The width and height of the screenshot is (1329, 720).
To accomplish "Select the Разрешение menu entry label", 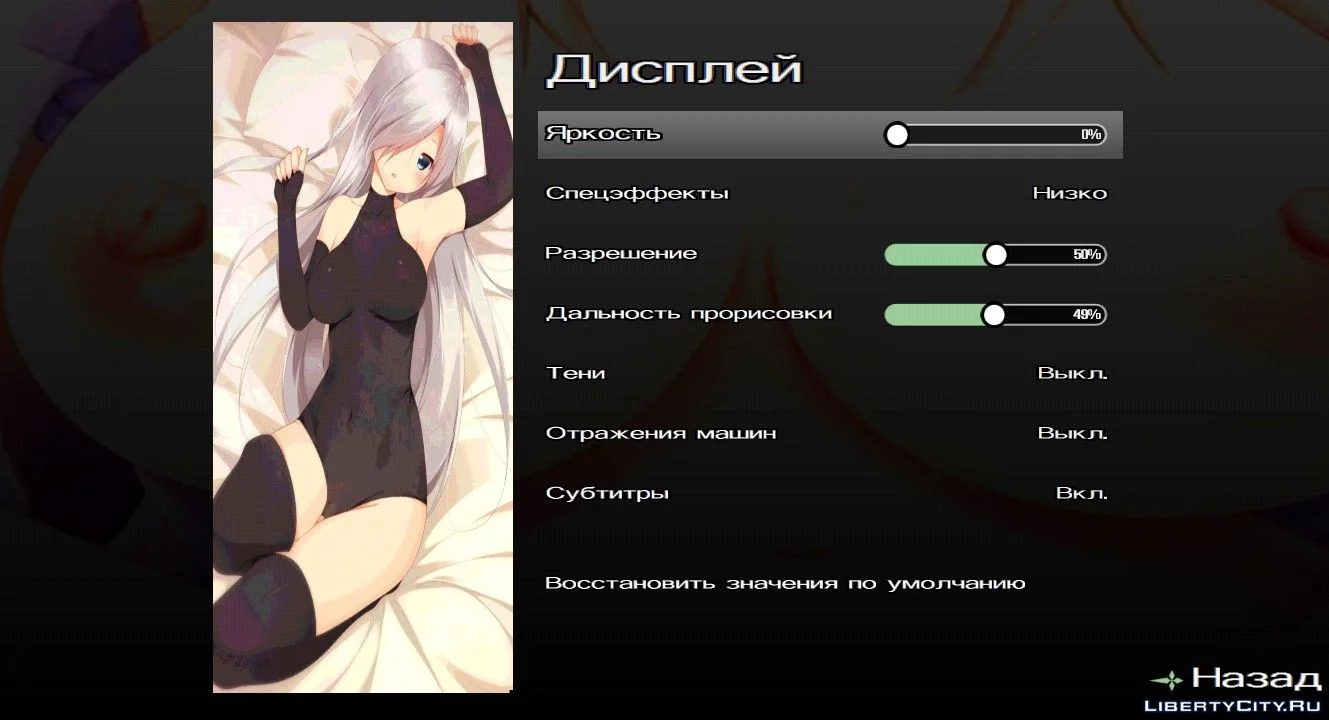I will tap(621, 254).
